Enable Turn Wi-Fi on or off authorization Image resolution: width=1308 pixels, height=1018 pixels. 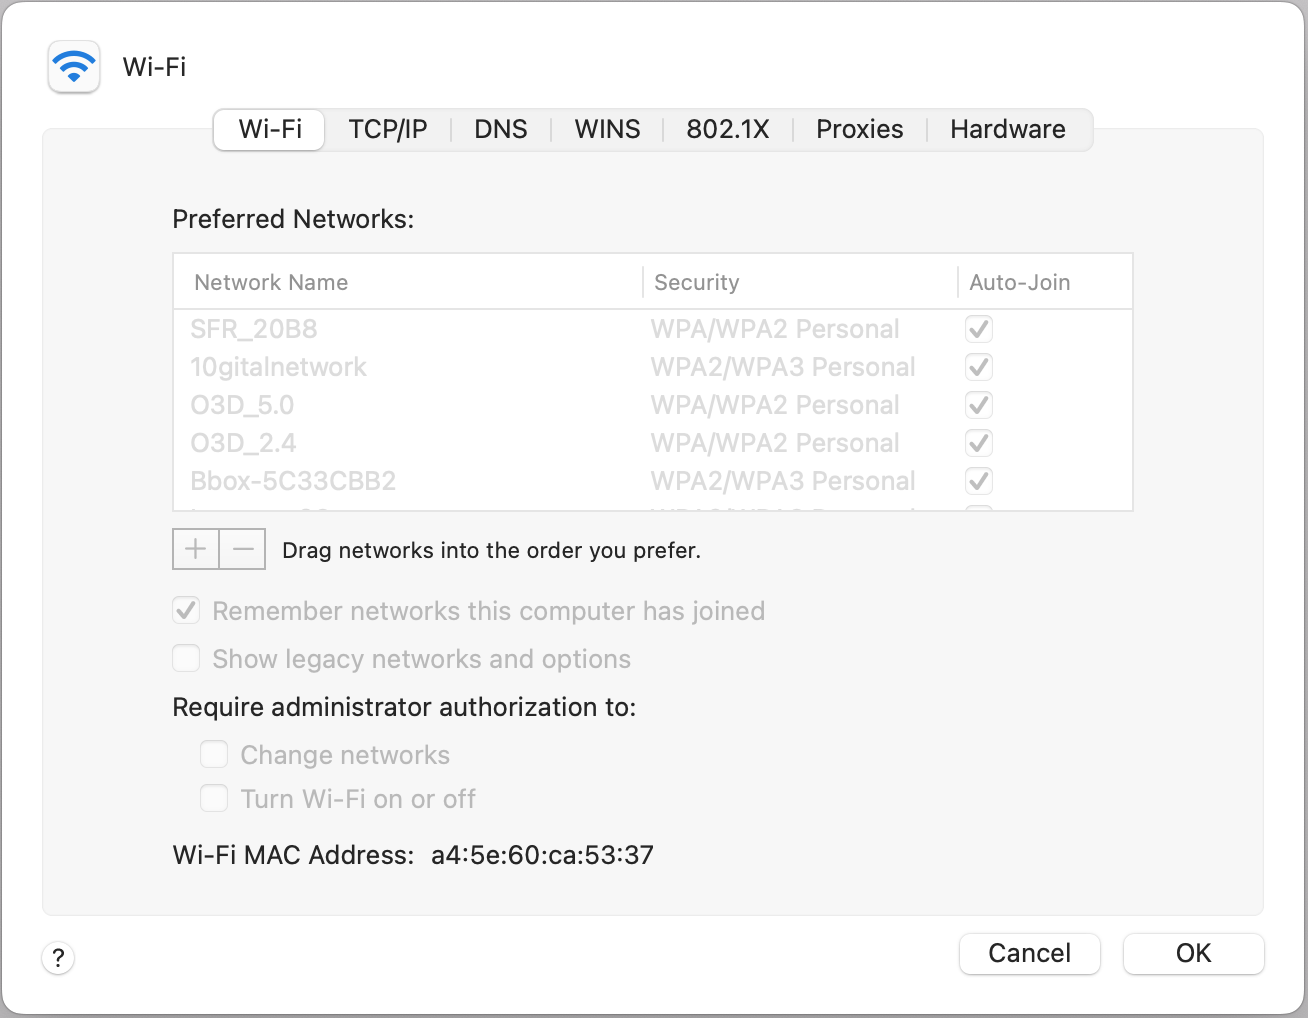[x=214, y=798]
